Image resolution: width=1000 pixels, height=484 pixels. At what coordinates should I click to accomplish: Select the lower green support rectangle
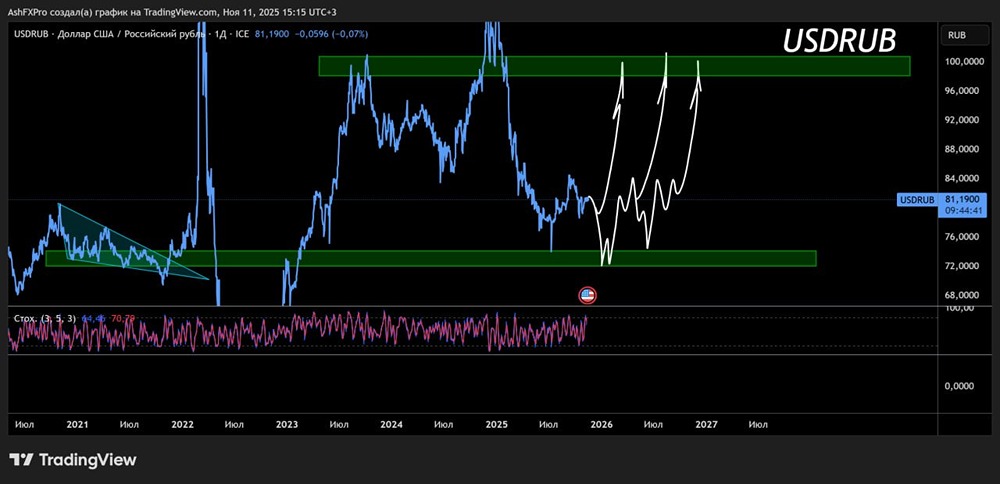(430, 259)
